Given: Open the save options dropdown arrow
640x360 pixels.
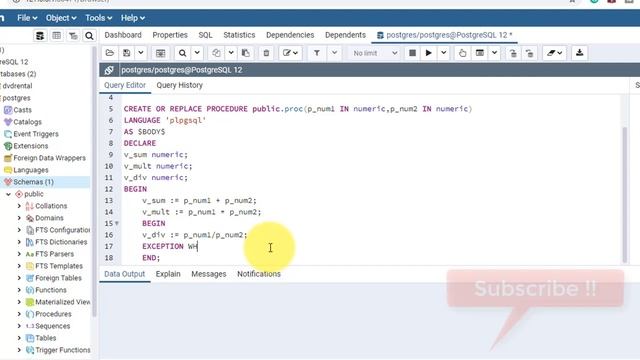Looking at the screenshot, I should pos(141,53).
